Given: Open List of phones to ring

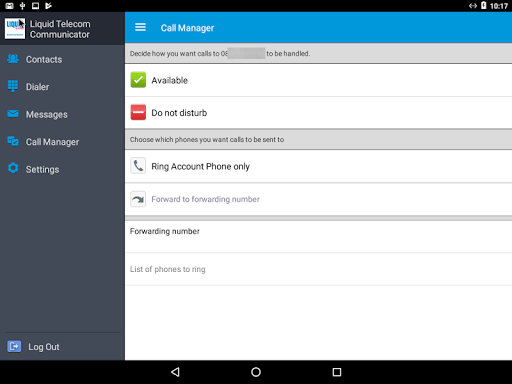Looking at the screenshot, I should coord(318,269).
